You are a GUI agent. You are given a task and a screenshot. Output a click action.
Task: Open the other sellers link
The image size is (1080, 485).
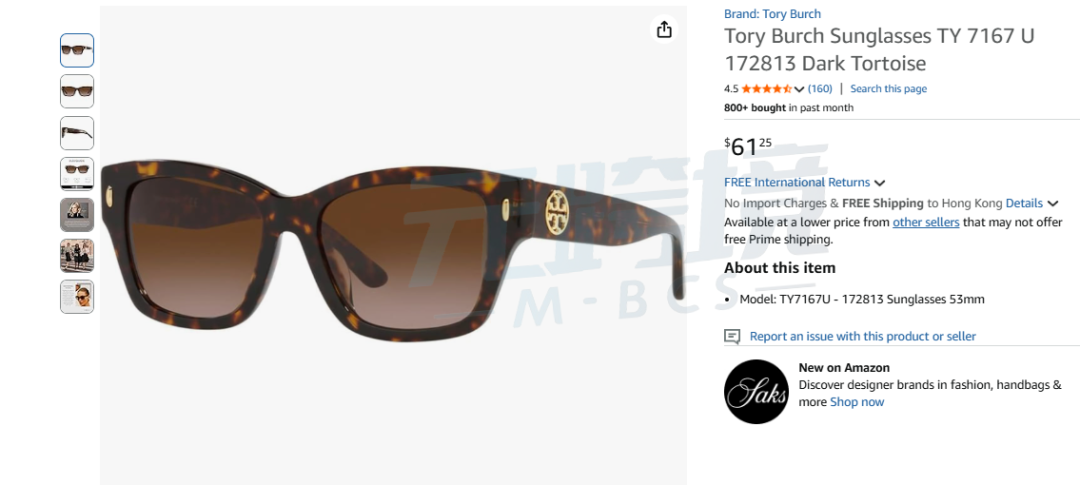pos(926,222)
